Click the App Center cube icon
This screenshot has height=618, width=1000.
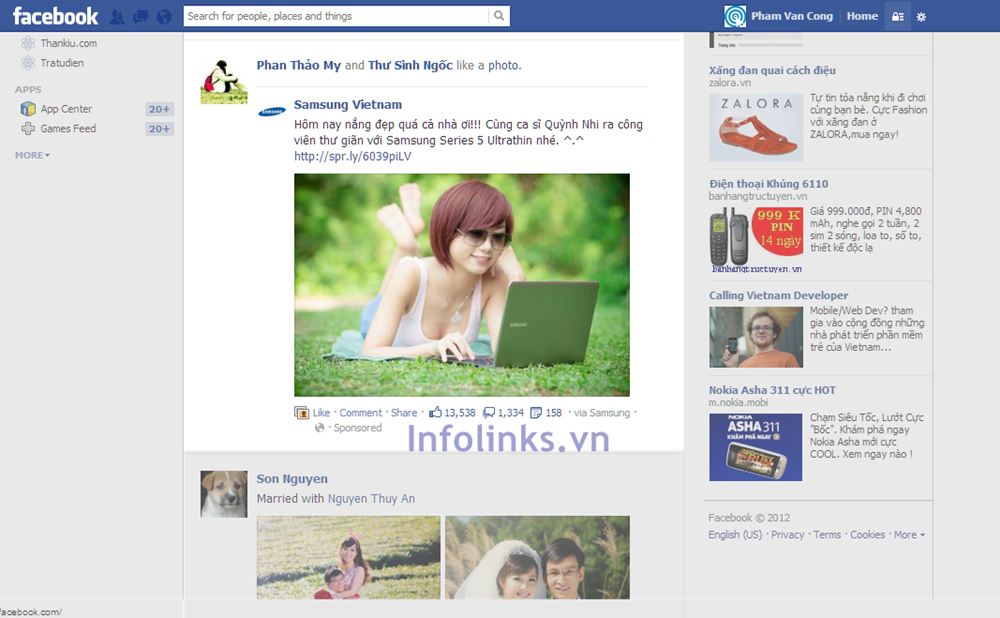(x=27, y=109)
